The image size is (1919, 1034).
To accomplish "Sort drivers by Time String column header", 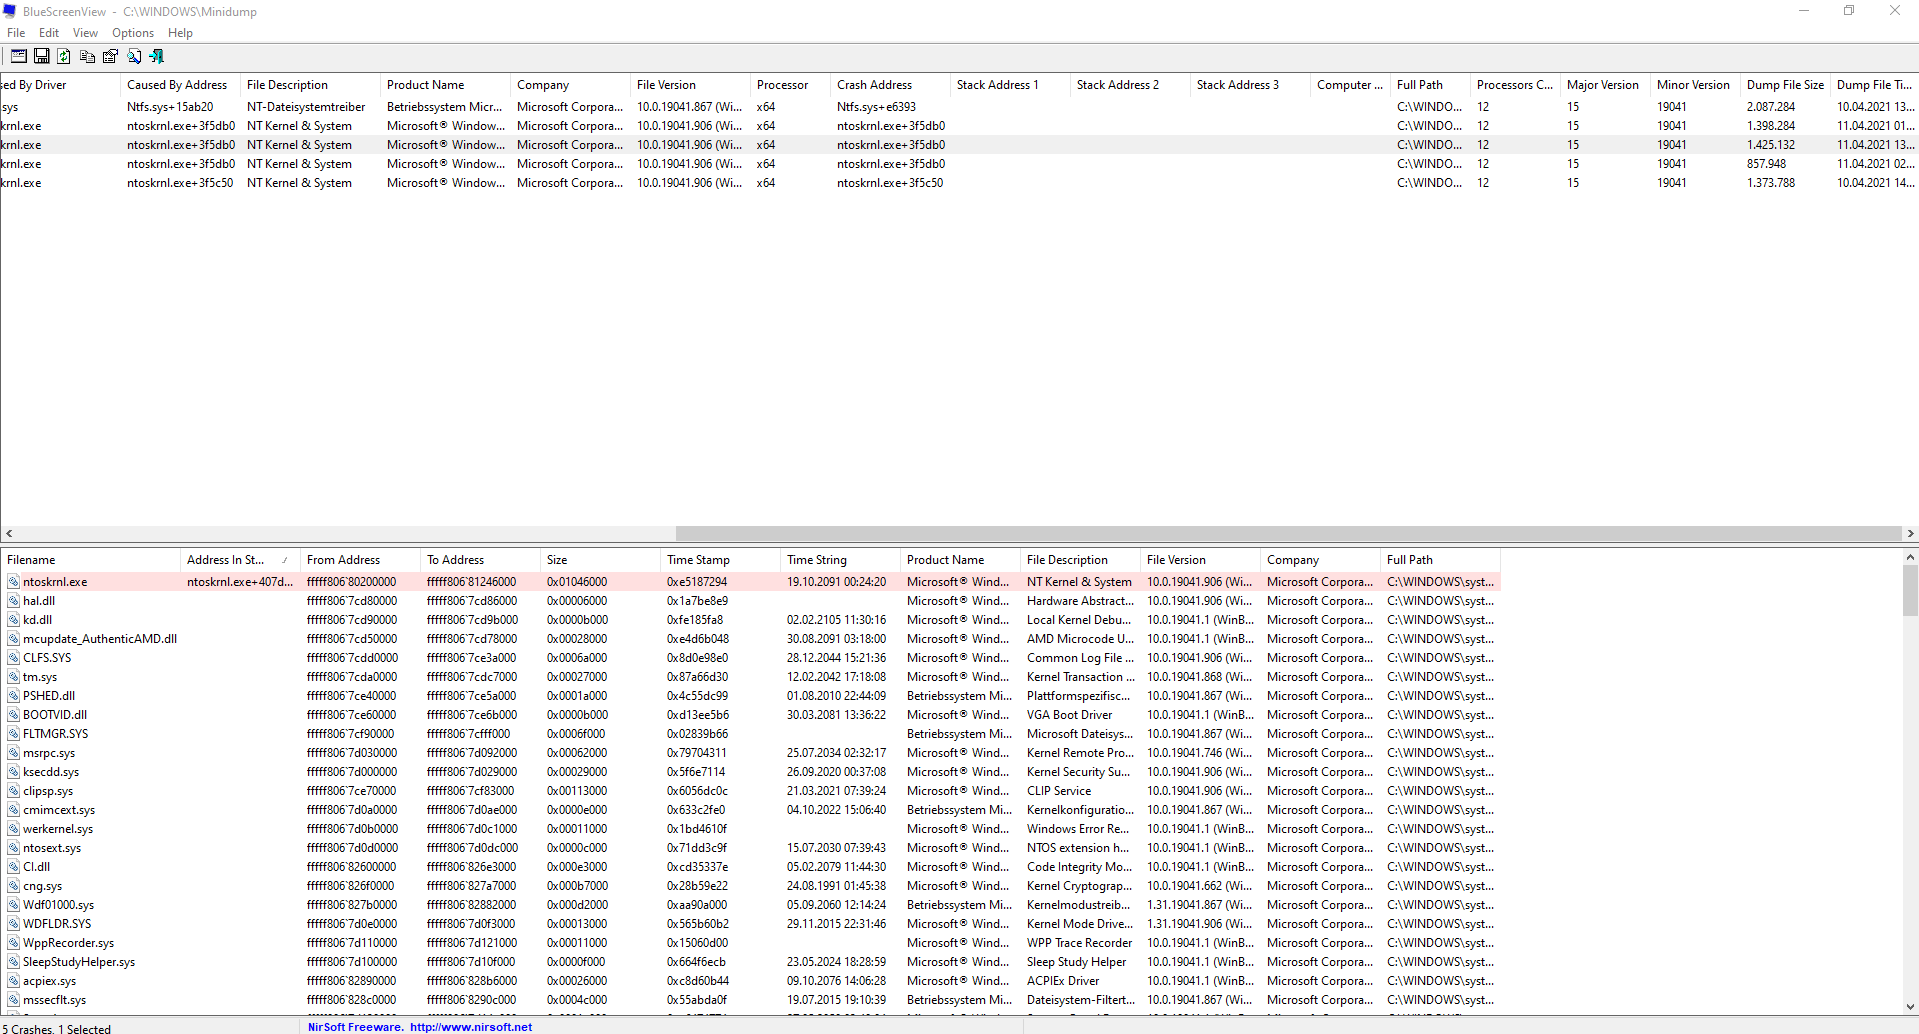I will (840, 560).
